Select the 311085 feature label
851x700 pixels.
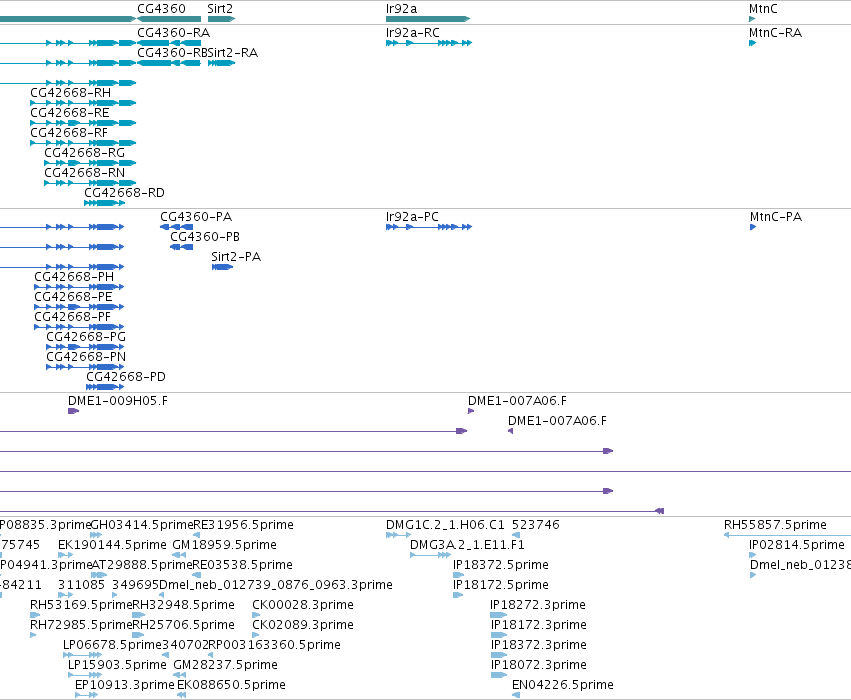tap(81, 585)
